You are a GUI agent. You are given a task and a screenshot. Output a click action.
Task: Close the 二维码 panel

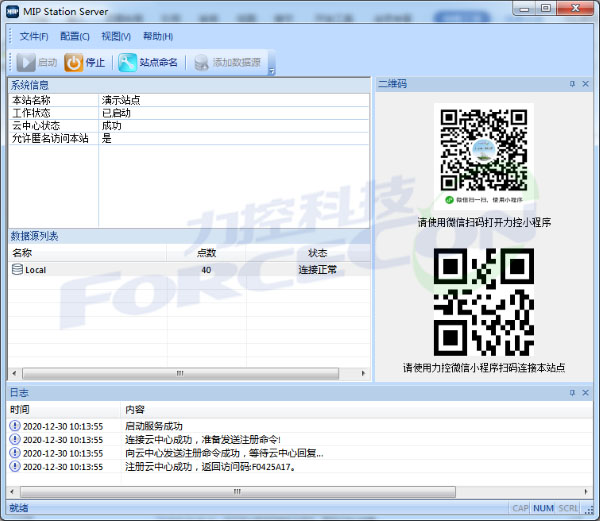pos(585,84)
